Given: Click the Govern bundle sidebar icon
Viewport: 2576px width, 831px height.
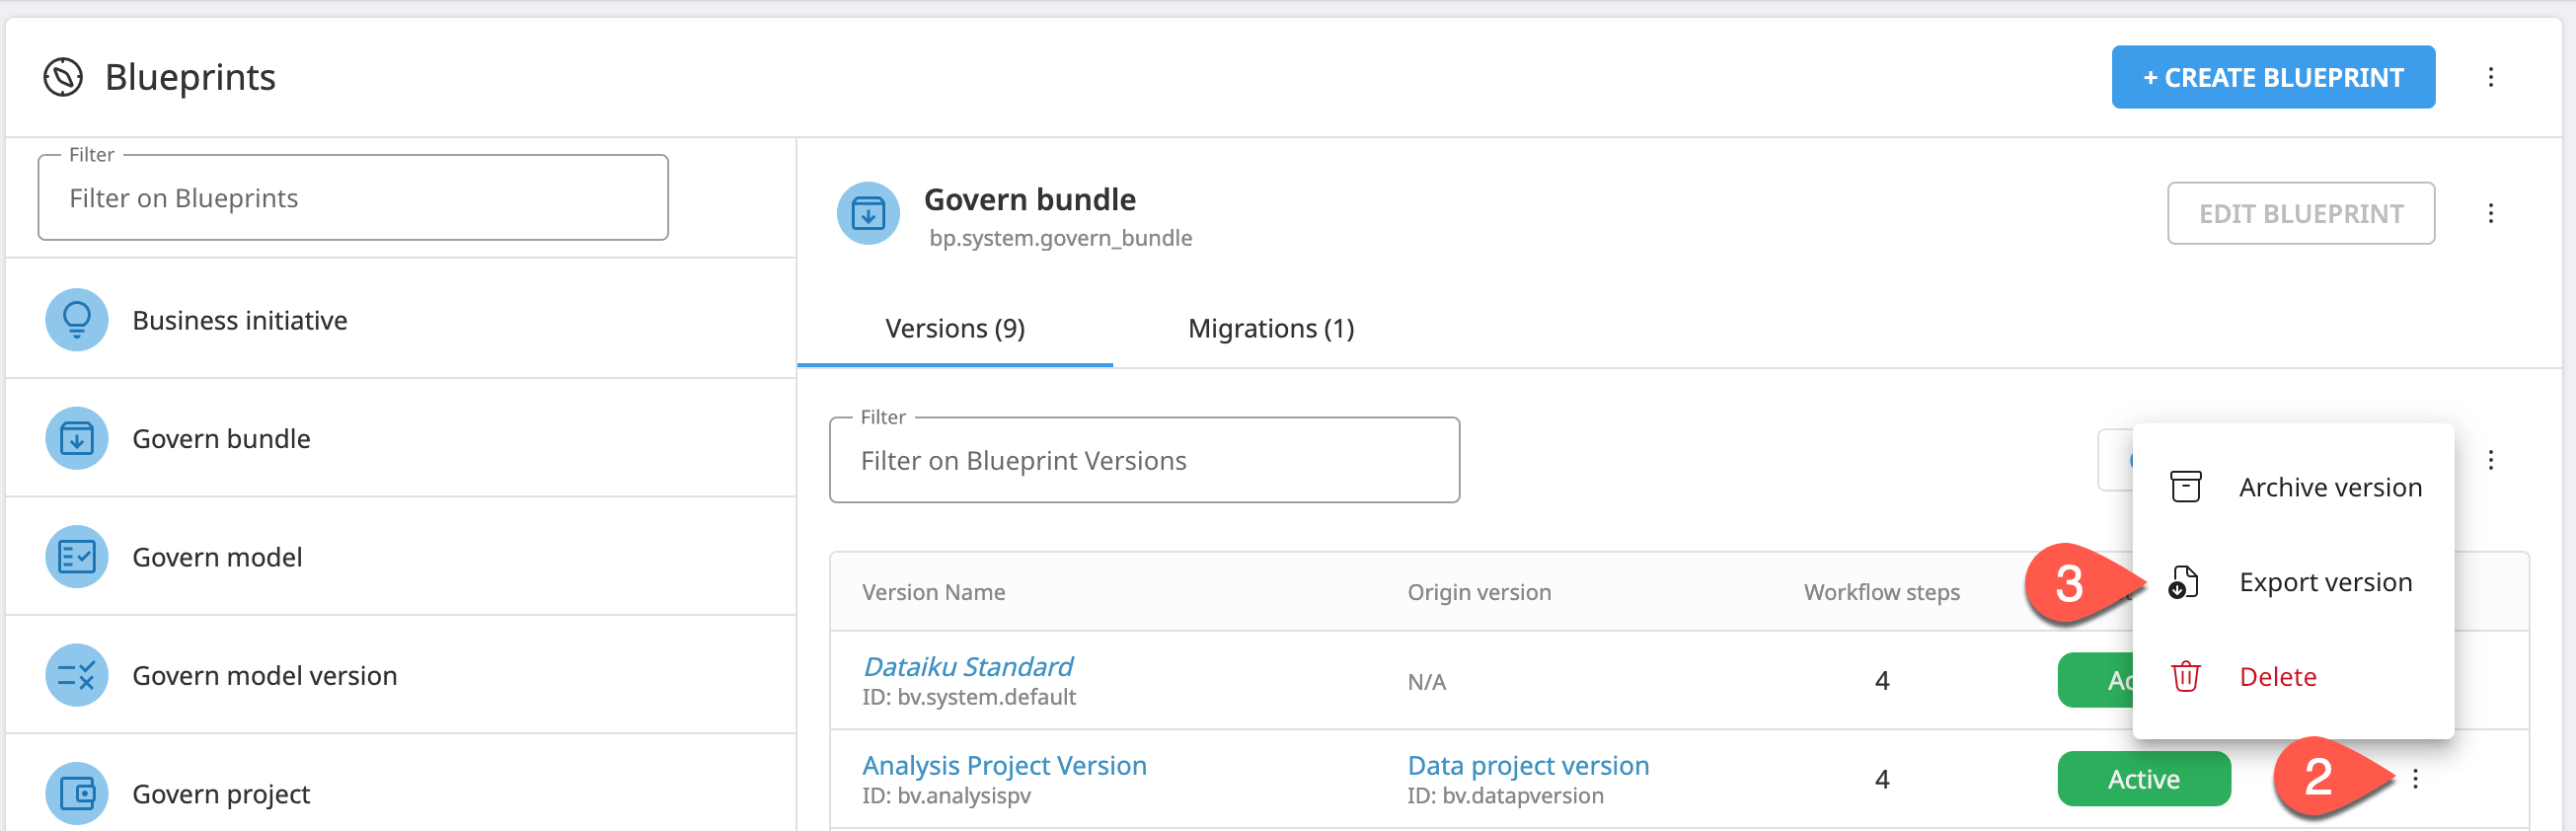Looking at the screenshot, I should tap(76, 438).
